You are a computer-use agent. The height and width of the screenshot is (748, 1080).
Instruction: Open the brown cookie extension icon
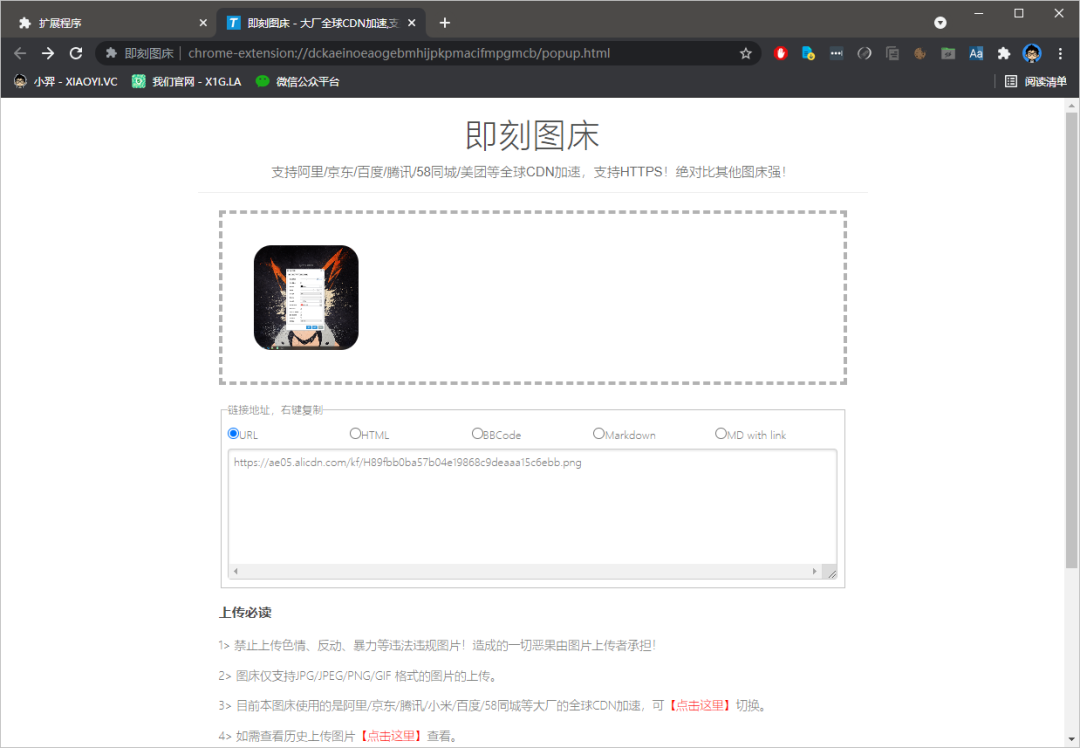pos(920,53)
